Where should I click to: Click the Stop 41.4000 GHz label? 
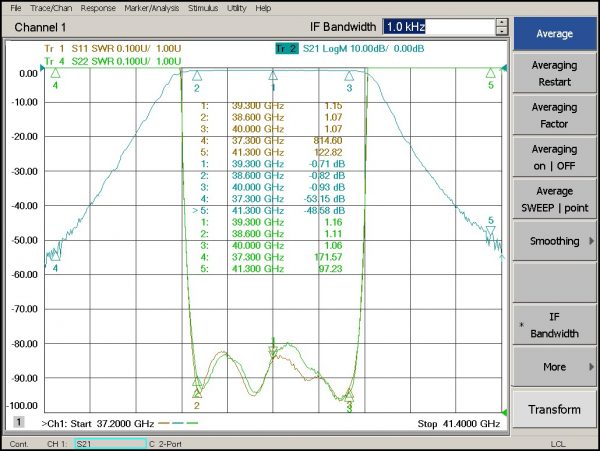click(x=459, y=424)
